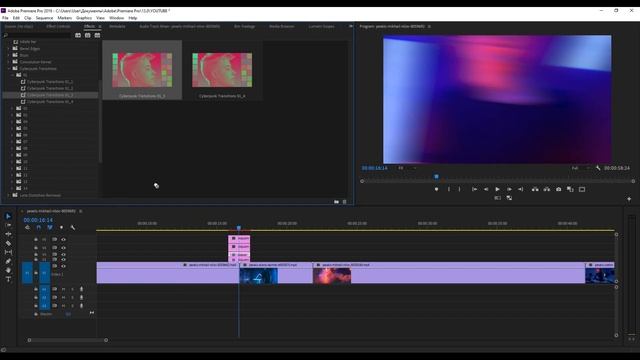Toggle Snap in the timeline

pos(39,227)
